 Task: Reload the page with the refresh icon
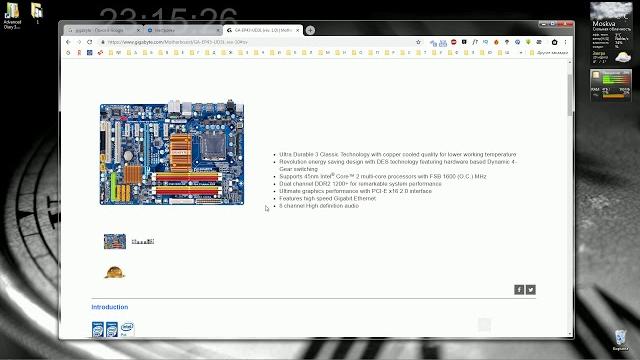point(89,42)
